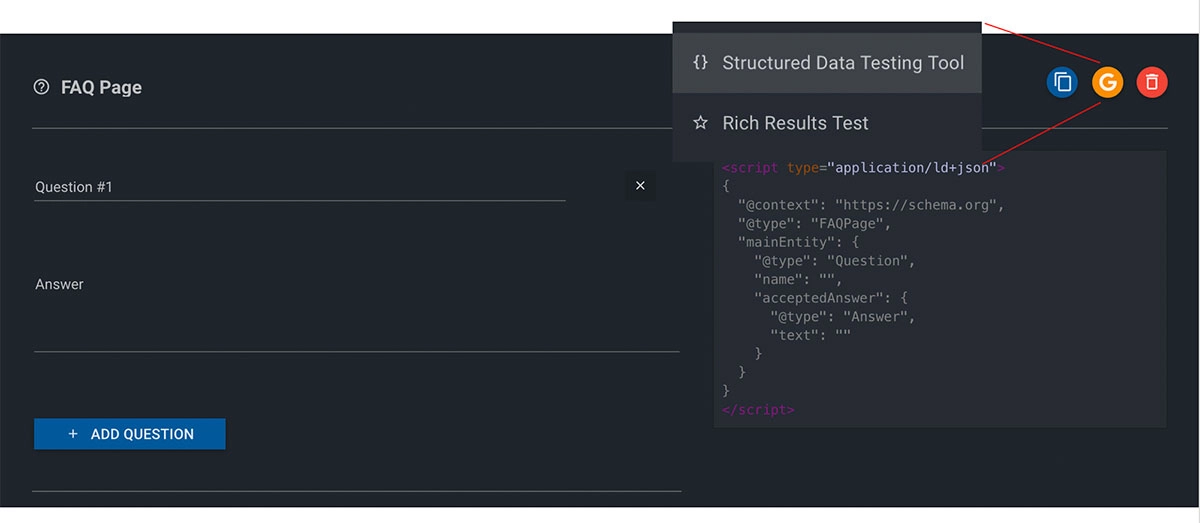The height and width of the screenshot is (523, 1200).
Task: Click the "@context" schema.org line
Action: tap(870, 204)
